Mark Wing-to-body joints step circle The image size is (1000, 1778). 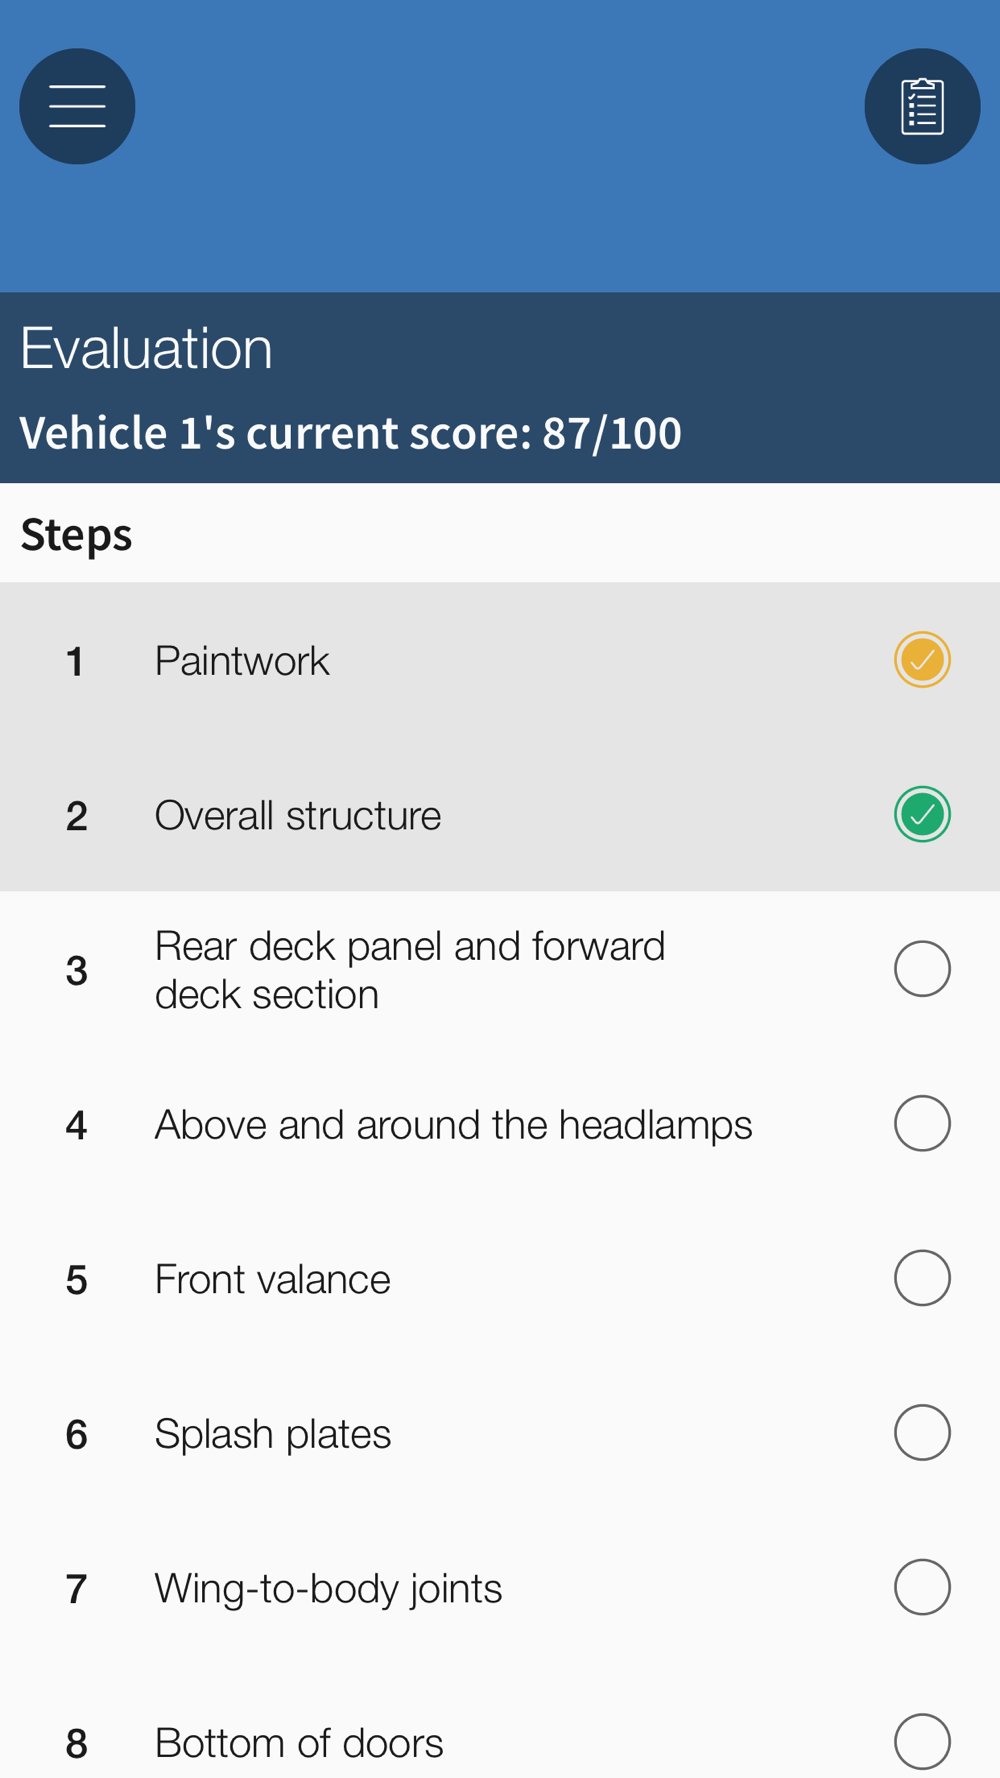pos(922,1587)
